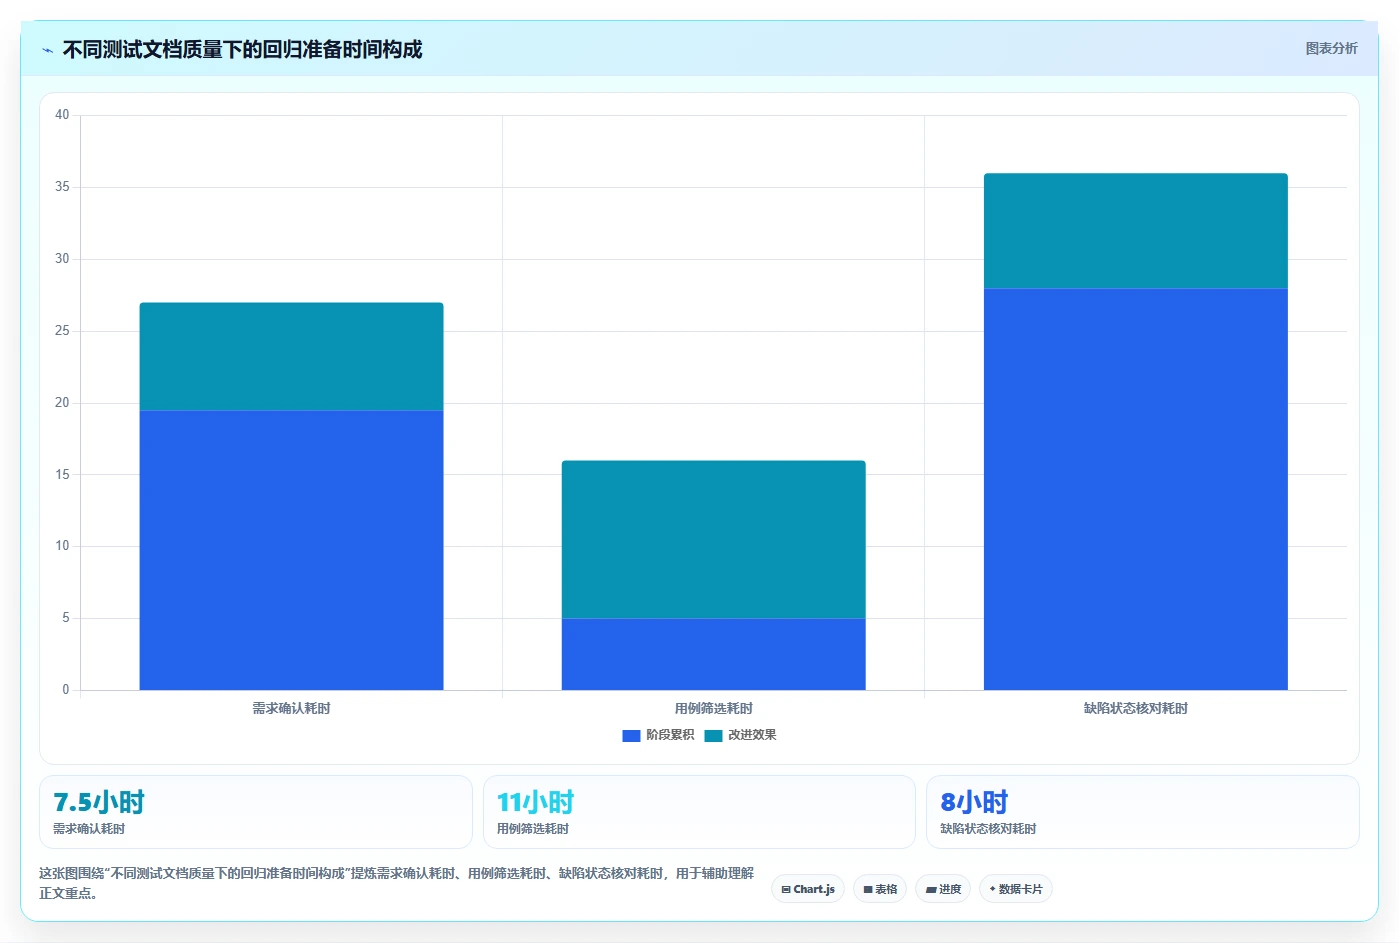
Task: Click the teal bar segment for 需求确认耗时
Action: (x=291, y=357)
